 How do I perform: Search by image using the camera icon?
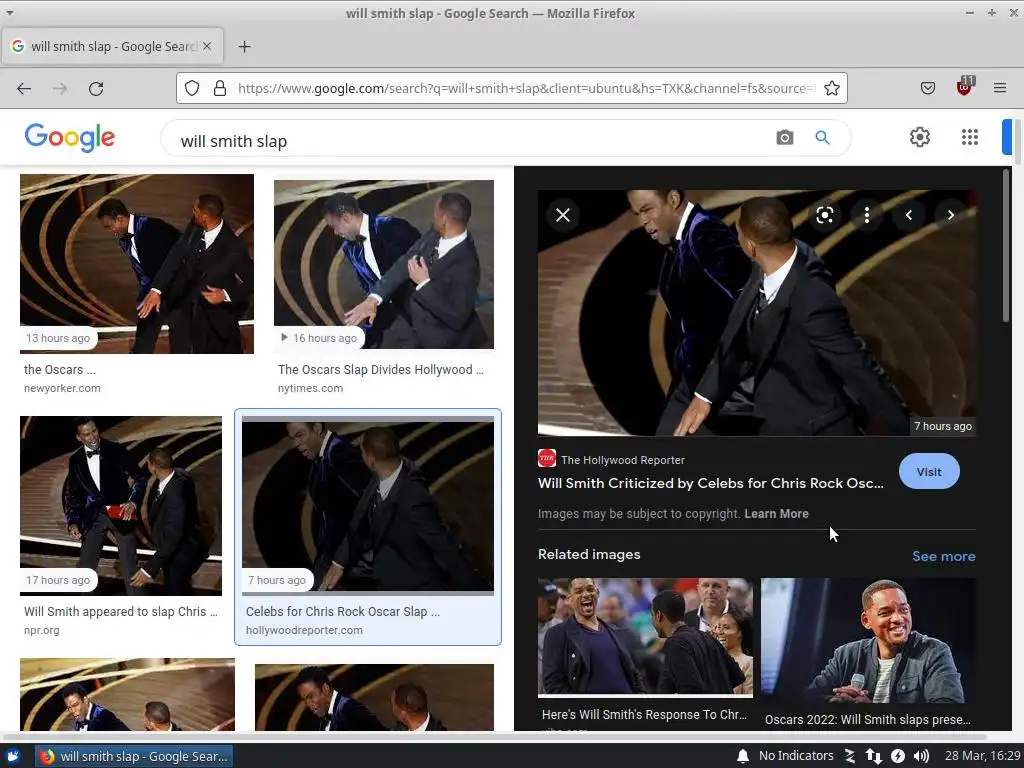(785, 138)
